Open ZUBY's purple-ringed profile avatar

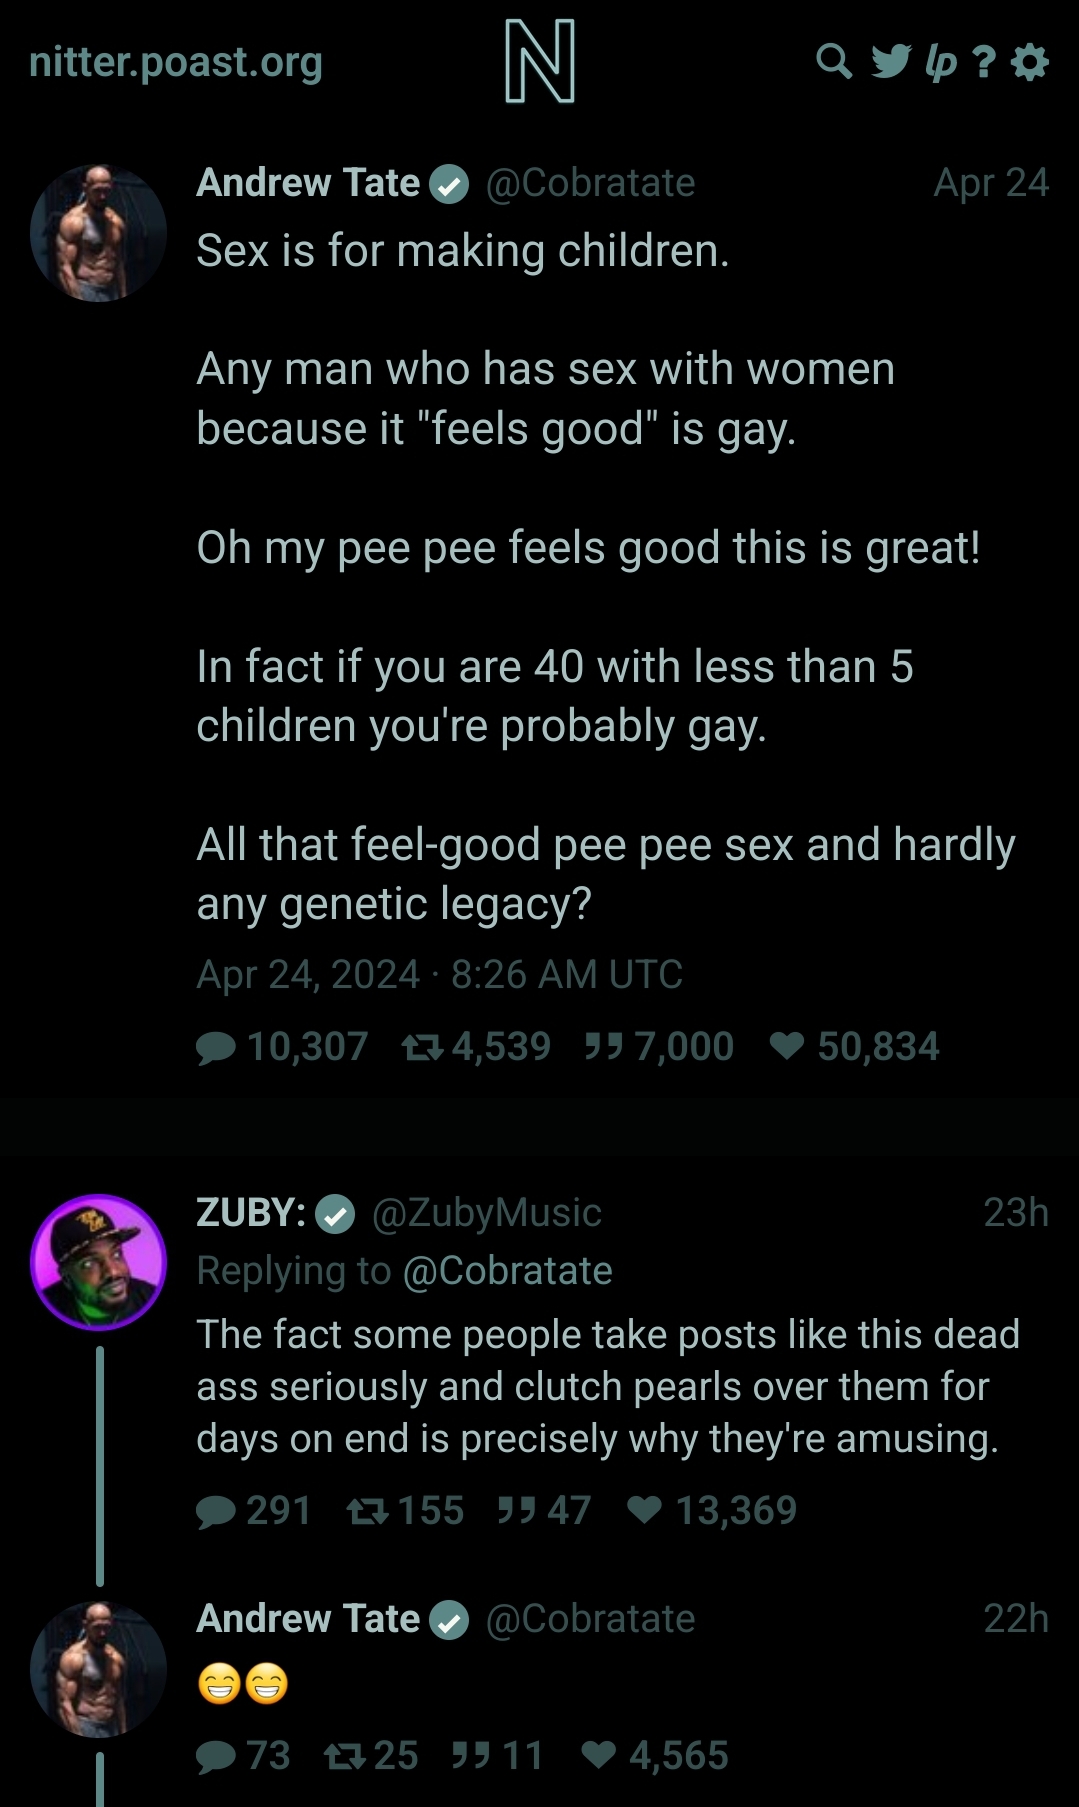[x=99, y=1261]
